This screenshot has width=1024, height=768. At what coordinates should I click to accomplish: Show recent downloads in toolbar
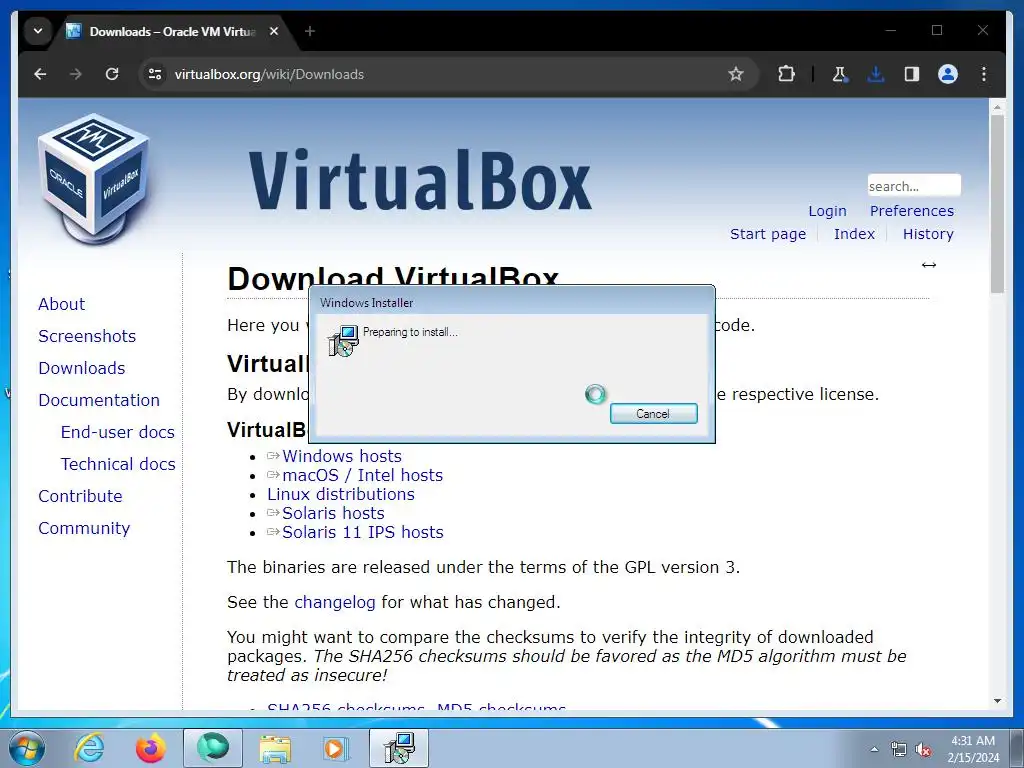876,74
